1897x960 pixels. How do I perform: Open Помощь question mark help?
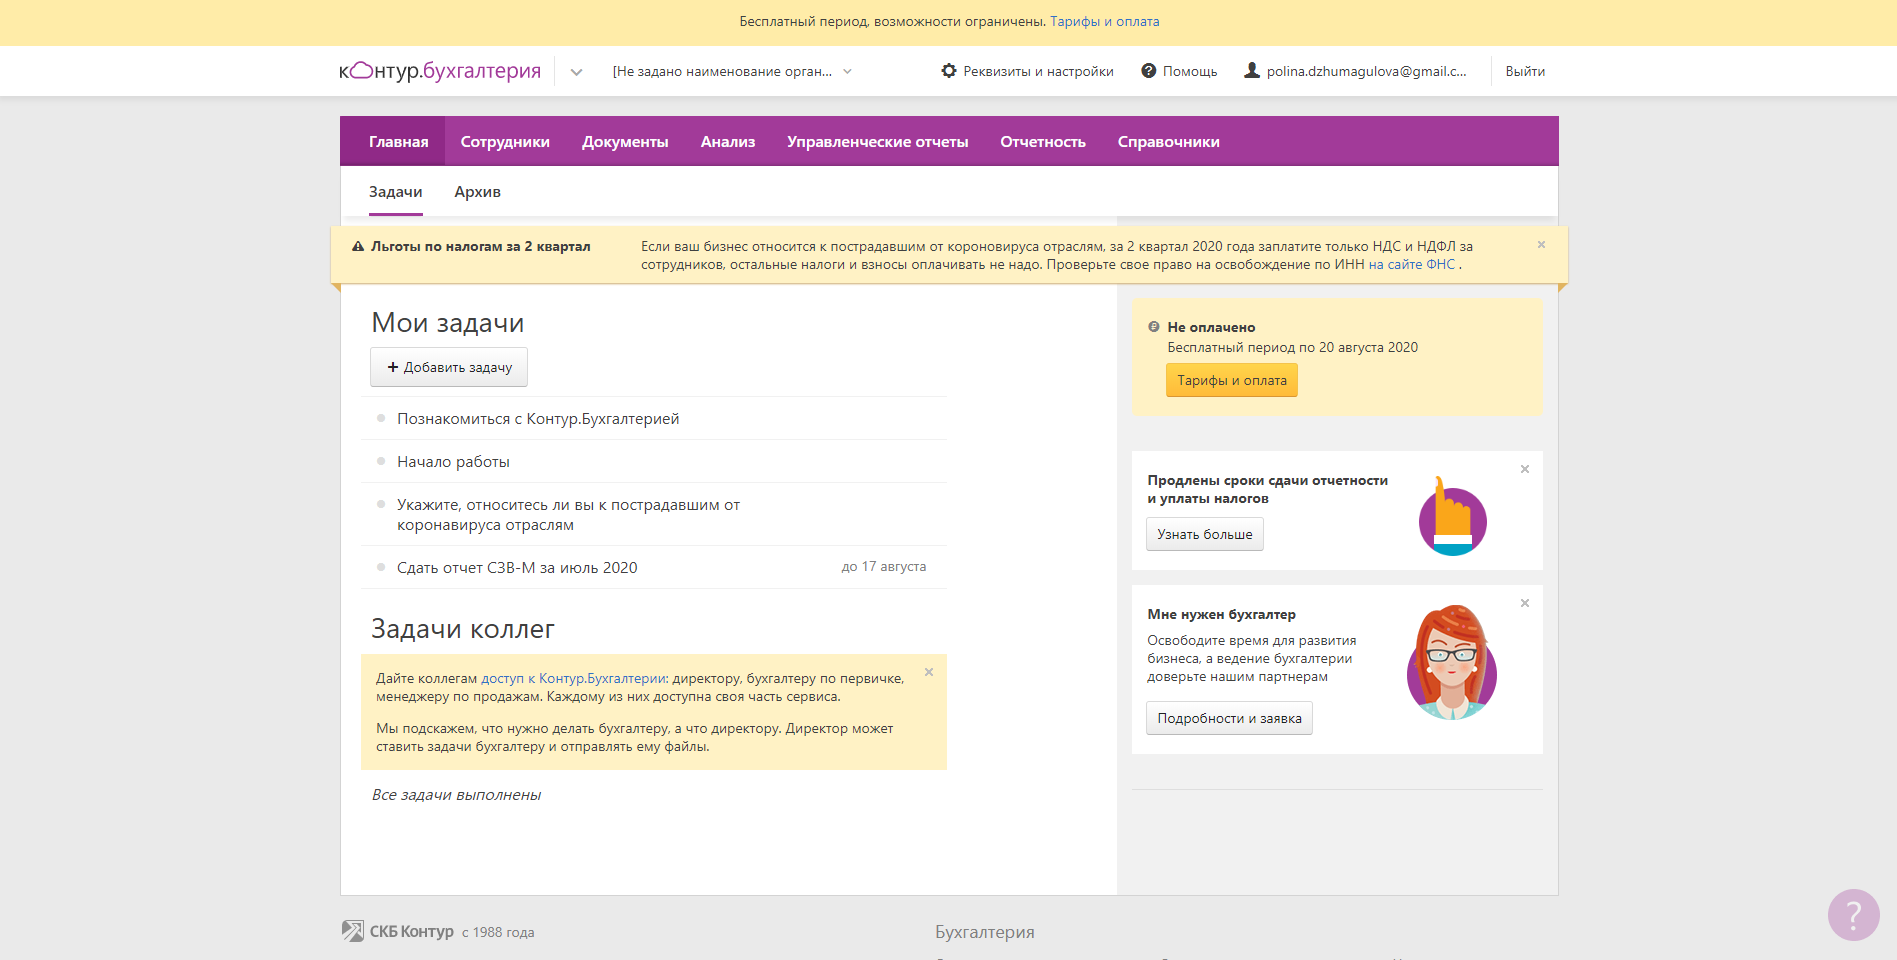pos(1180,71)
